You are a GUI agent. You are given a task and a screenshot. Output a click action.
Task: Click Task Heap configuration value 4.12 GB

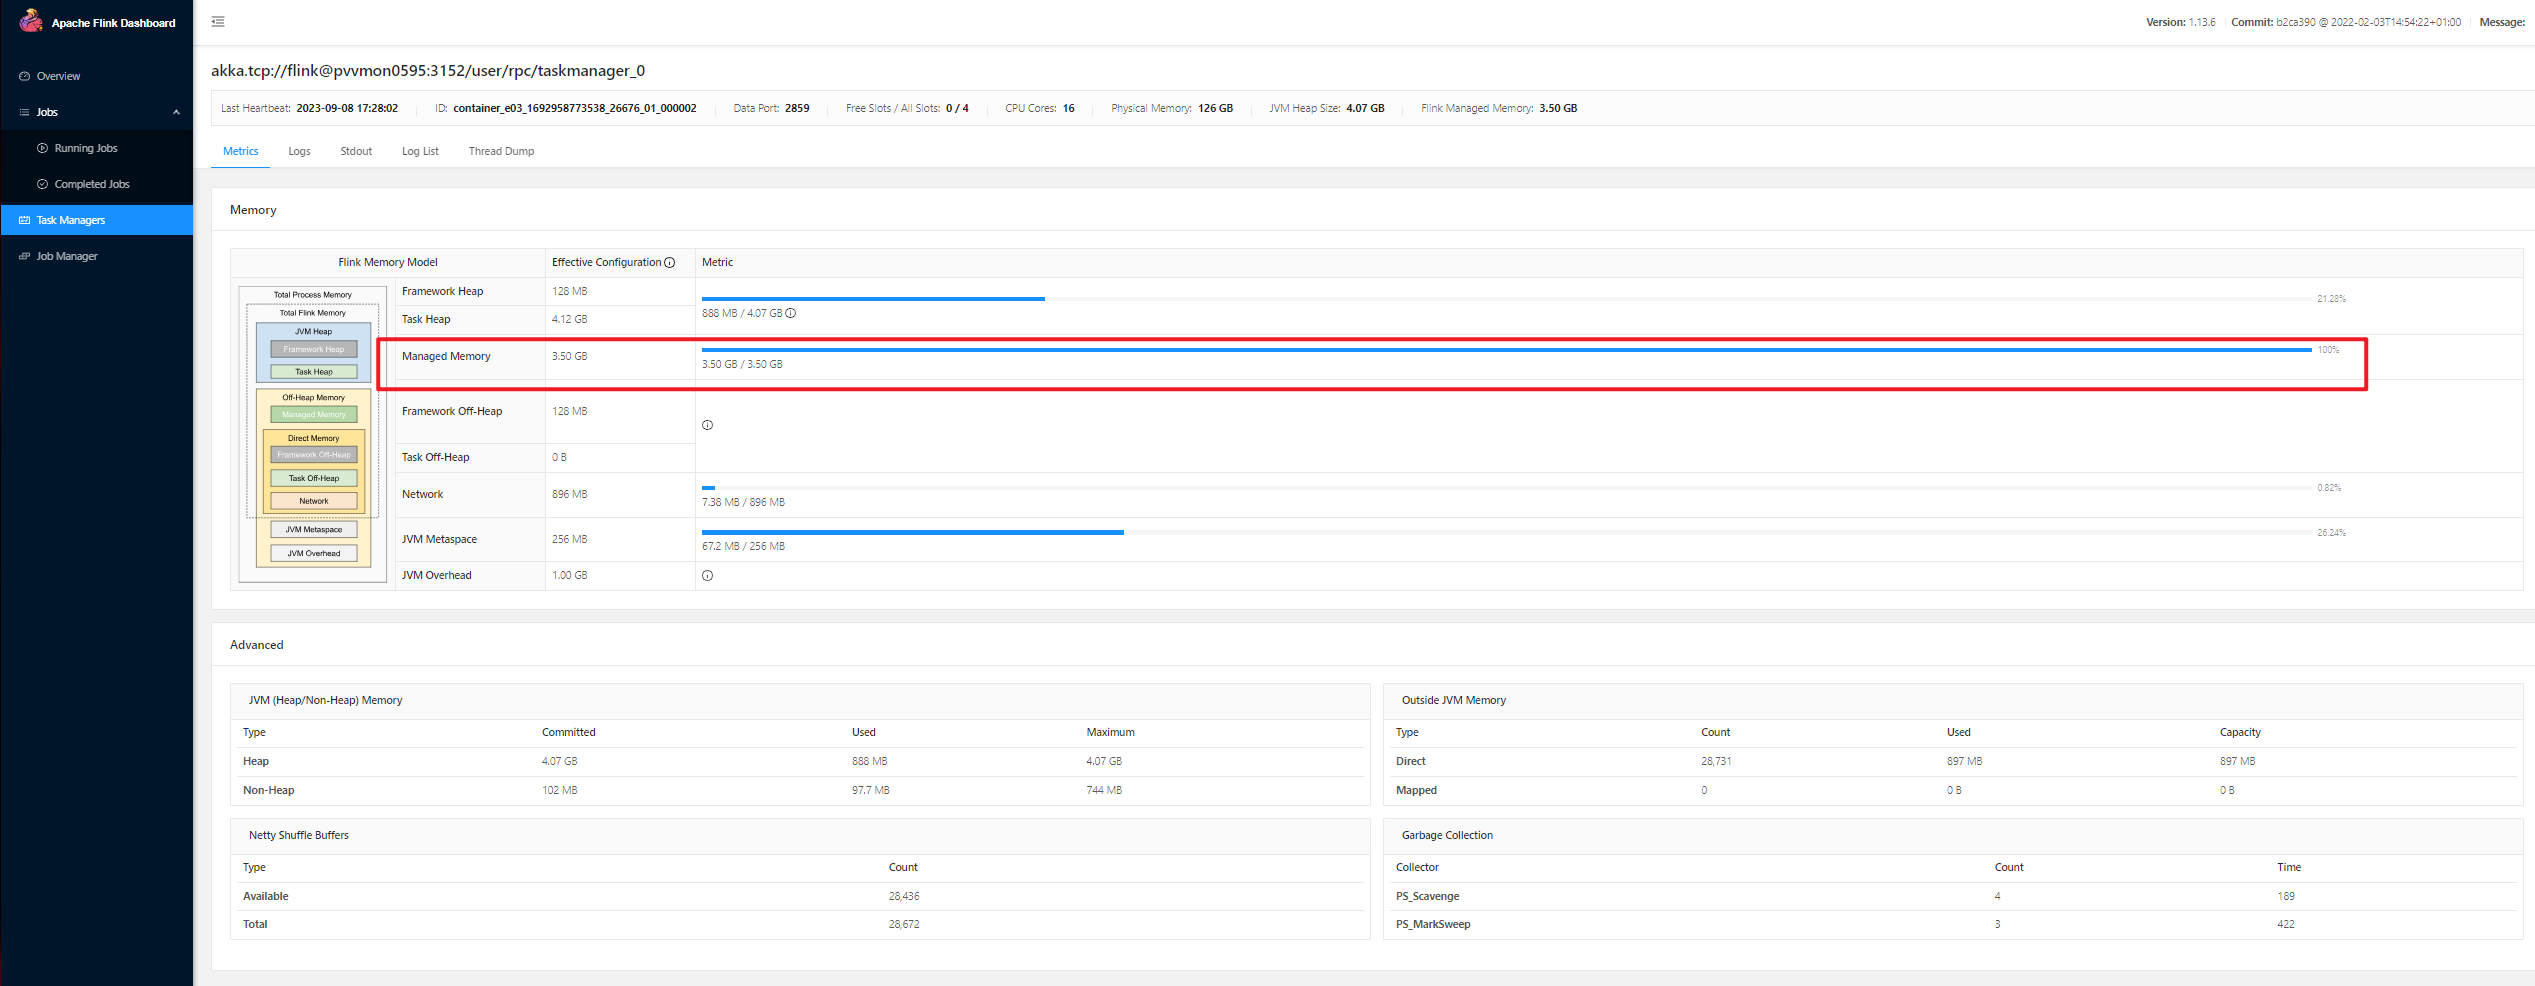click(570, 320)
